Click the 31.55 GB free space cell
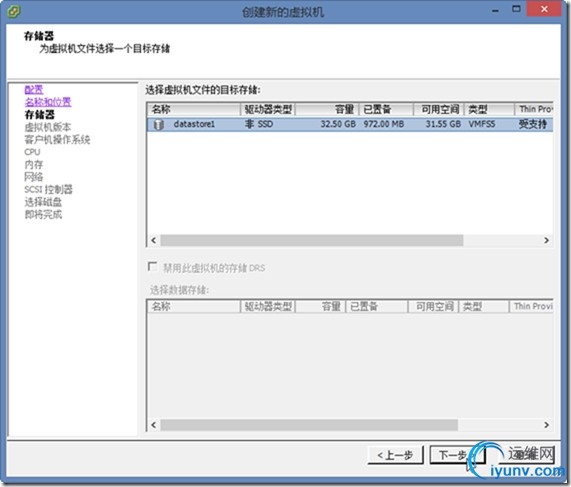The height and width of the screenshot is (487, 571). click(x=443, y=124)
